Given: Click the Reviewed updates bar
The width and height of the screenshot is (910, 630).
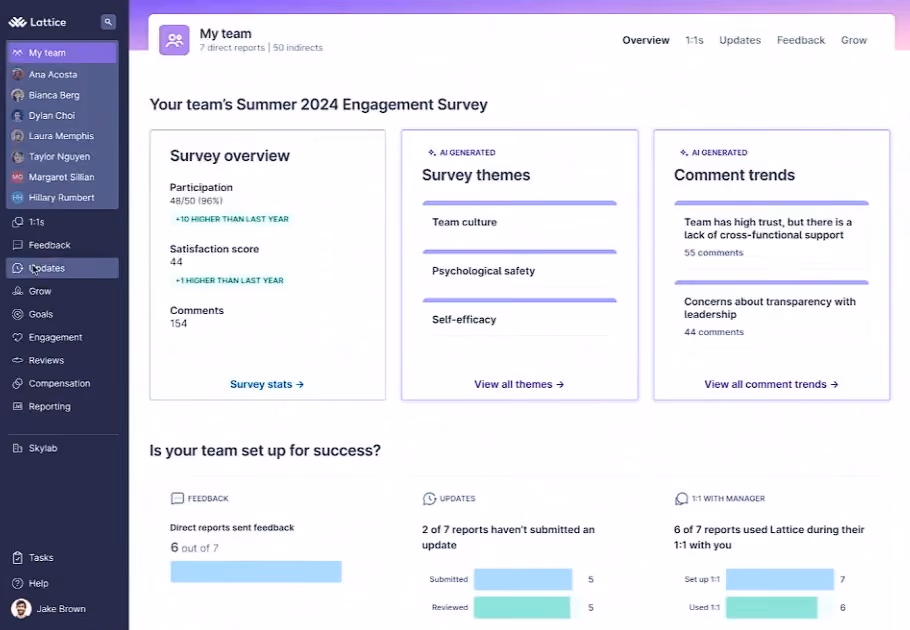Looking at the screenshot, I should [522, 607].
